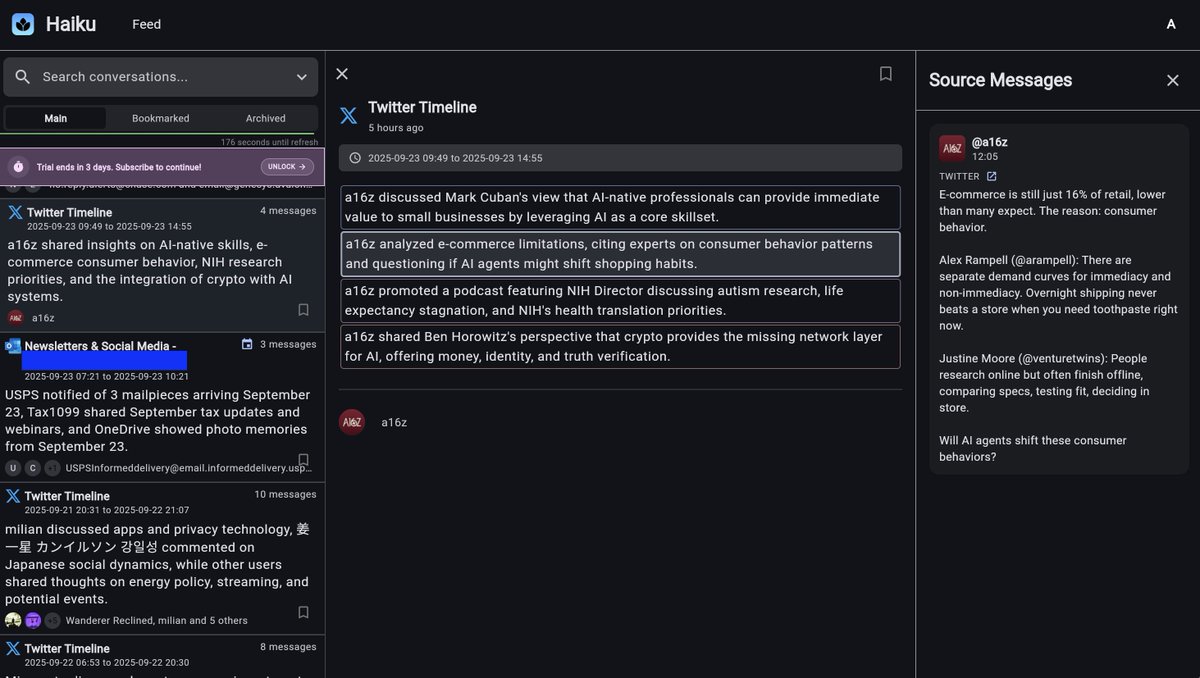Click the @a16z avatar in Source Messages

pyautogui.click(x=952, y=149)
